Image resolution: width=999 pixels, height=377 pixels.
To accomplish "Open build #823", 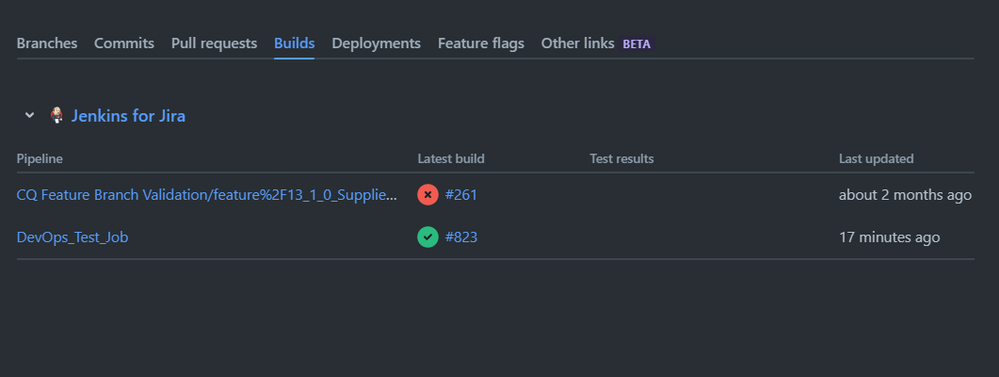I will (461, 238).
